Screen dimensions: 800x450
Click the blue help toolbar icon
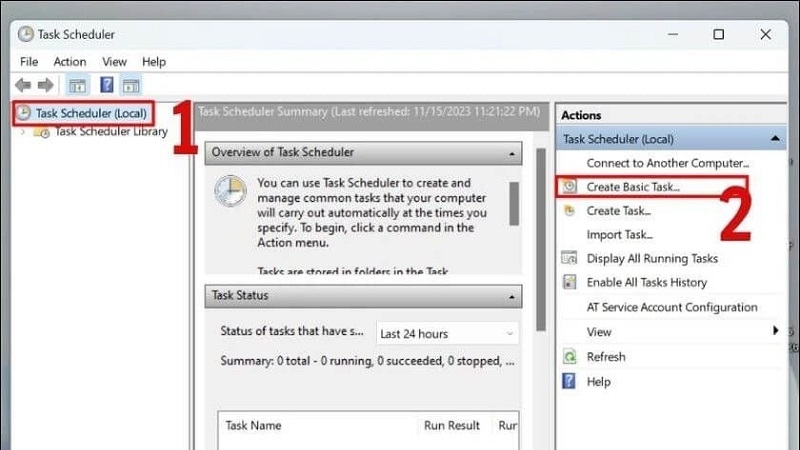(x=105, y=85)
